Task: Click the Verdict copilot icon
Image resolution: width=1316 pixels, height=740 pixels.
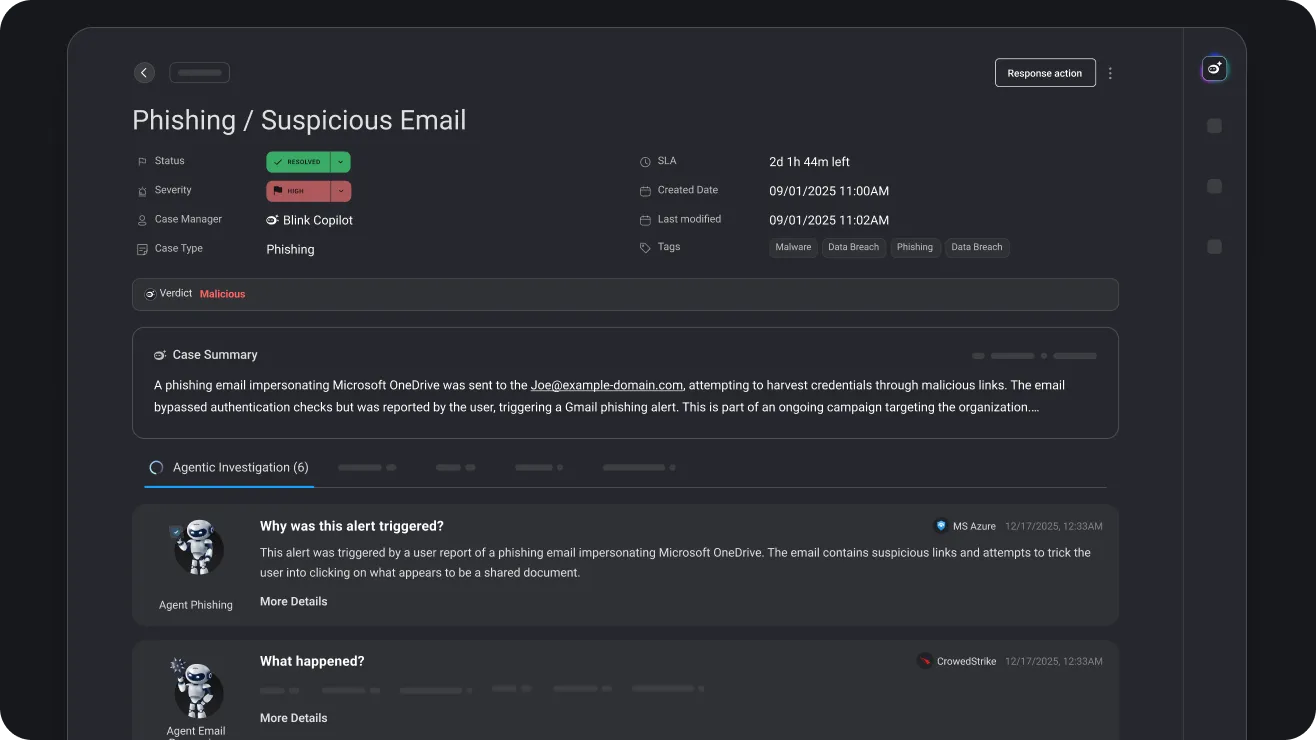Action: click(x=150, y=294)
